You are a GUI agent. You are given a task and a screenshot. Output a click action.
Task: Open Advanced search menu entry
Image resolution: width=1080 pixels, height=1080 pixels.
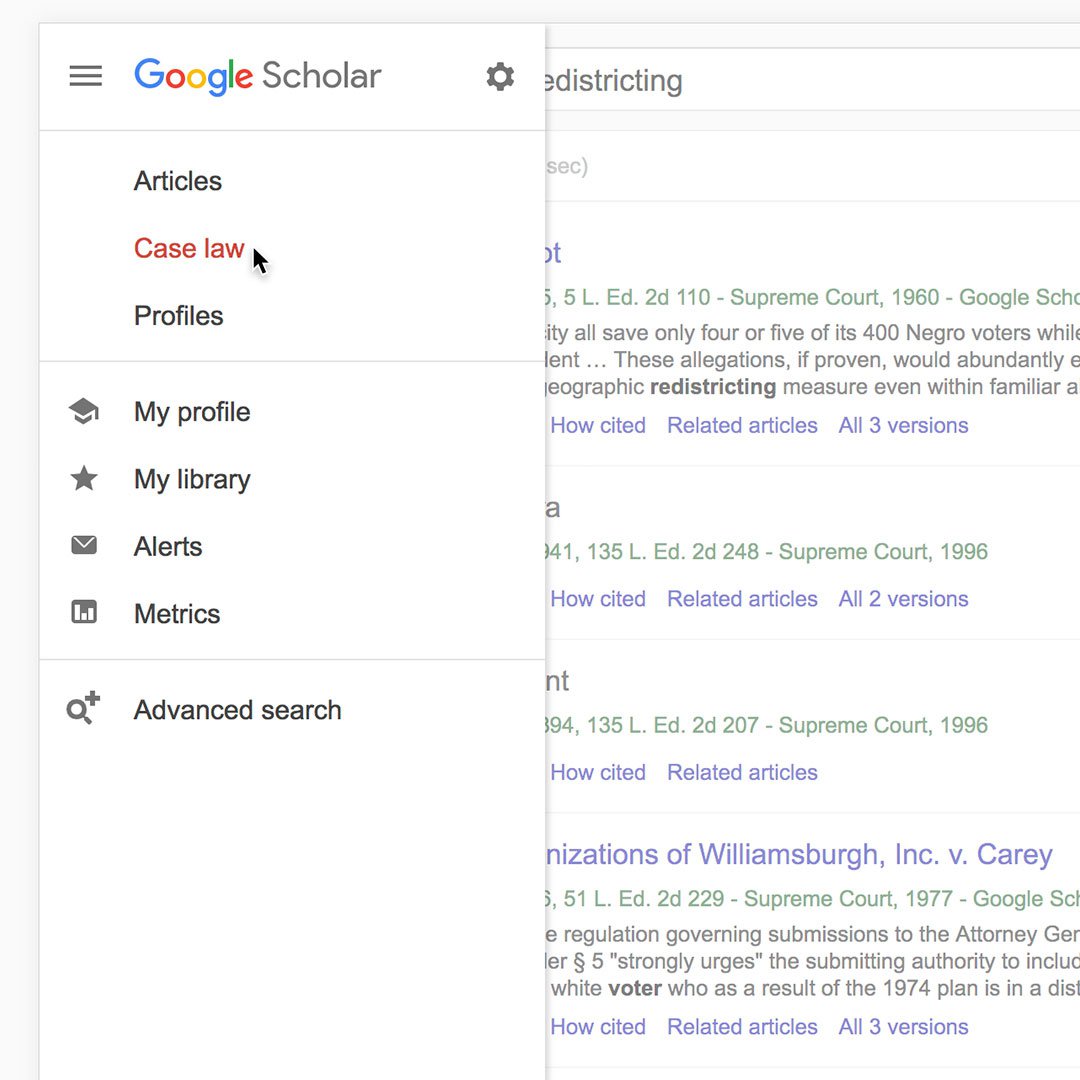click(x=238, y=709)
